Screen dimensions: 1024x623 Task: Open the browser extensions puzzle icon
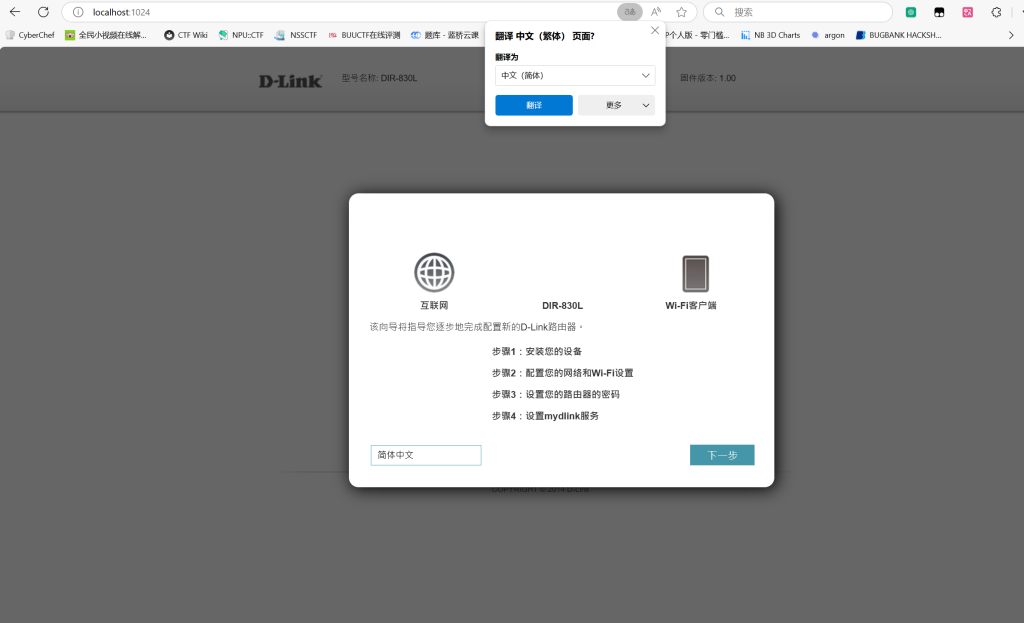coord(996,12)
